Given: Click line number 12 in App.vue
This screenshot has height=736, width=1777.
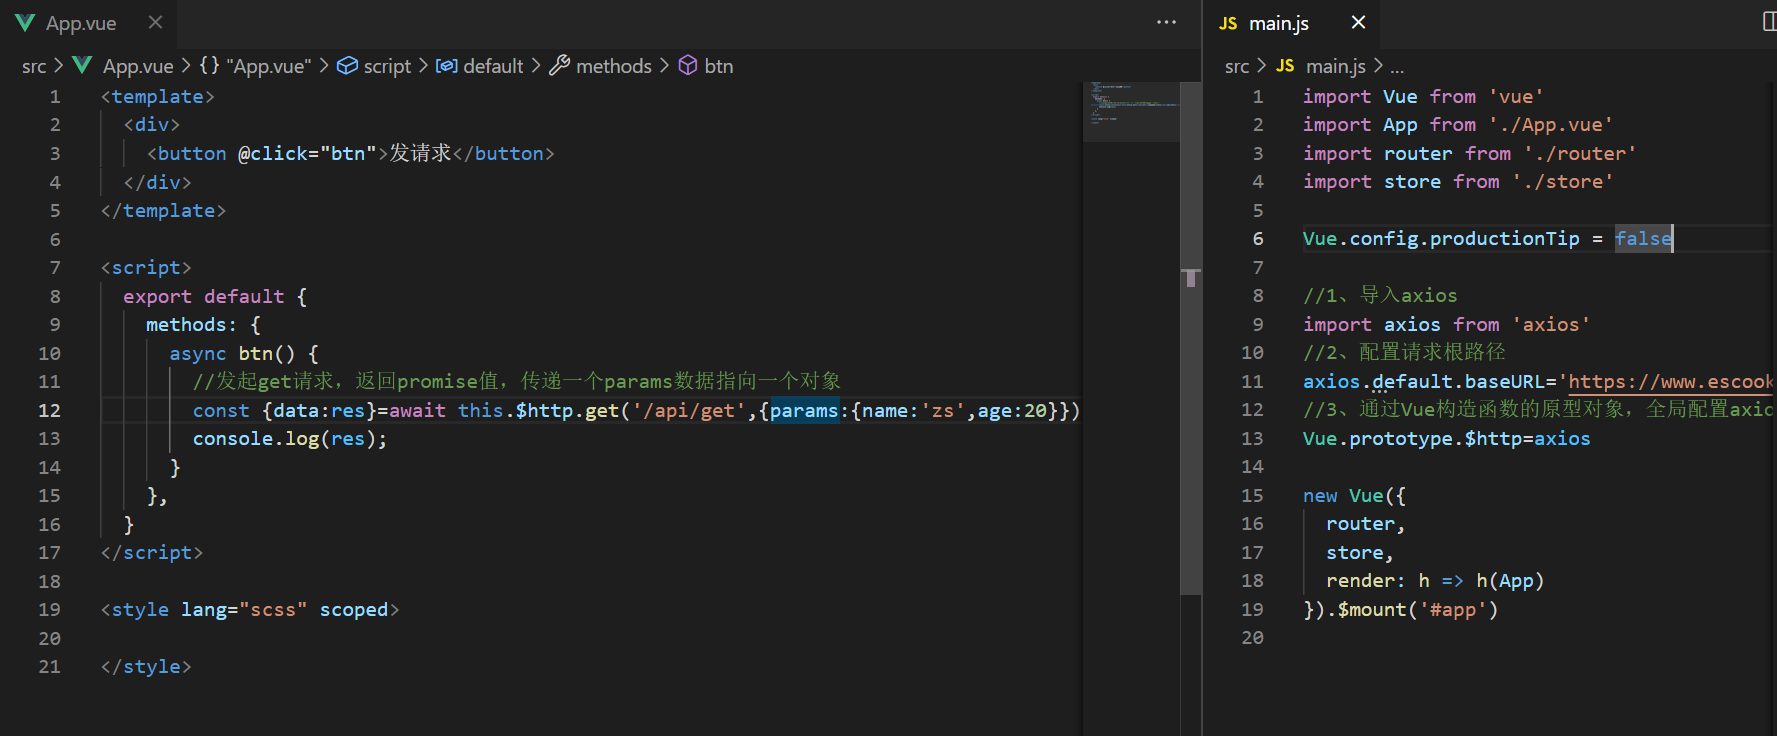Looking at the screenshot, I should 49,410.
